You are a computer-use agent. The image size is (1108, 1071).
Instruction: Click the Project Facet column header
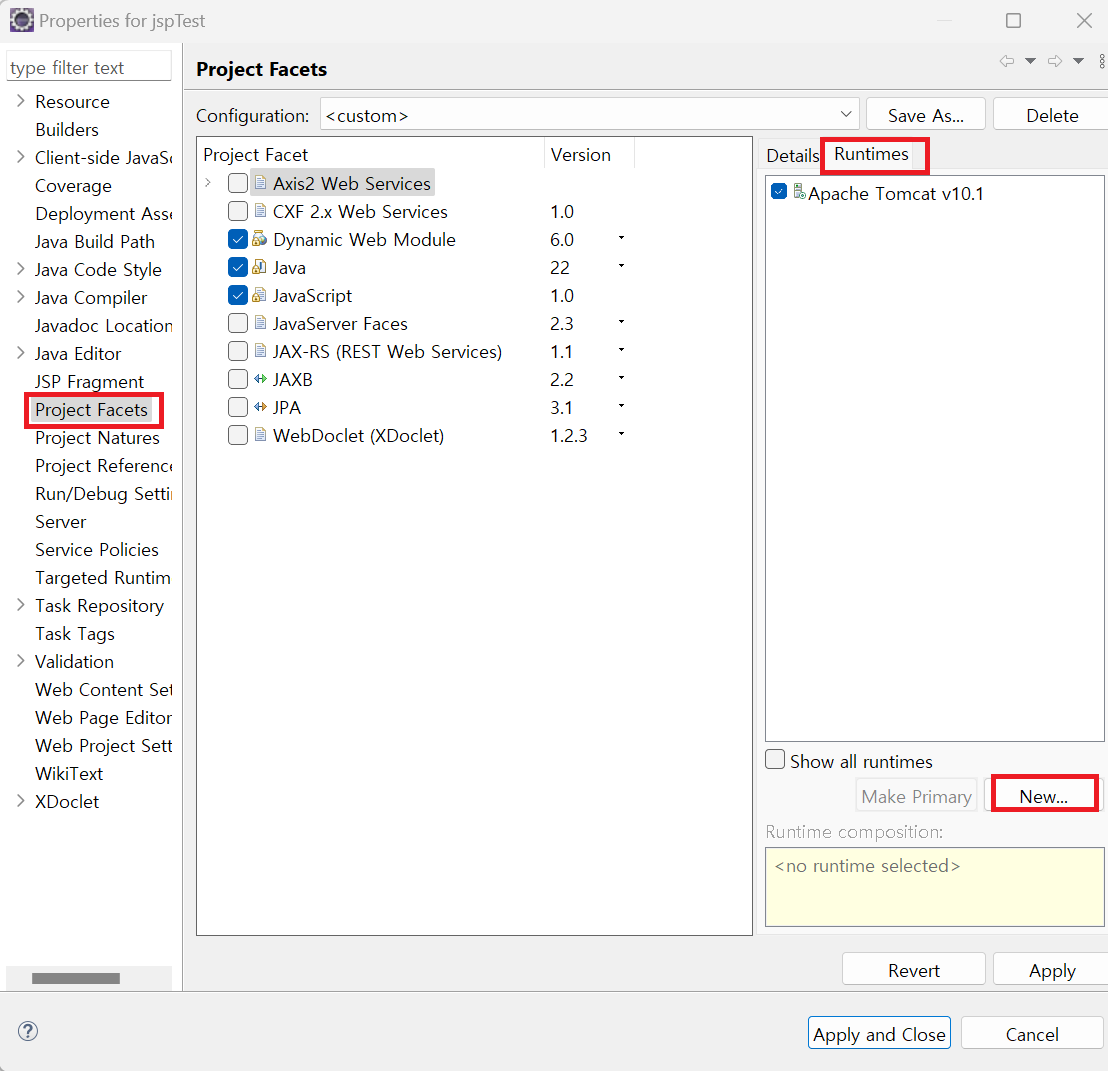(x=370, y=155)
